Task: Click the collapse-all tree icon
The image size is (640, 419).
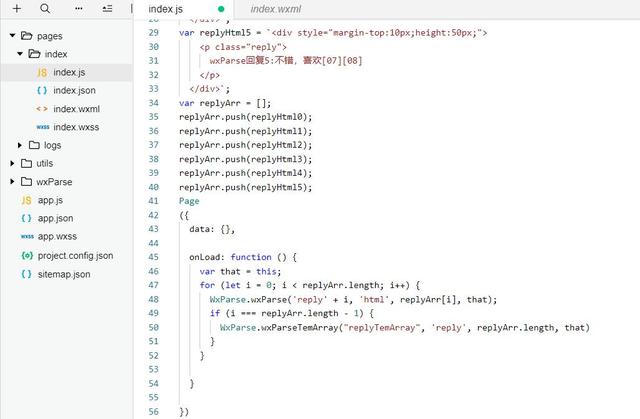Action: click(107, 8)
